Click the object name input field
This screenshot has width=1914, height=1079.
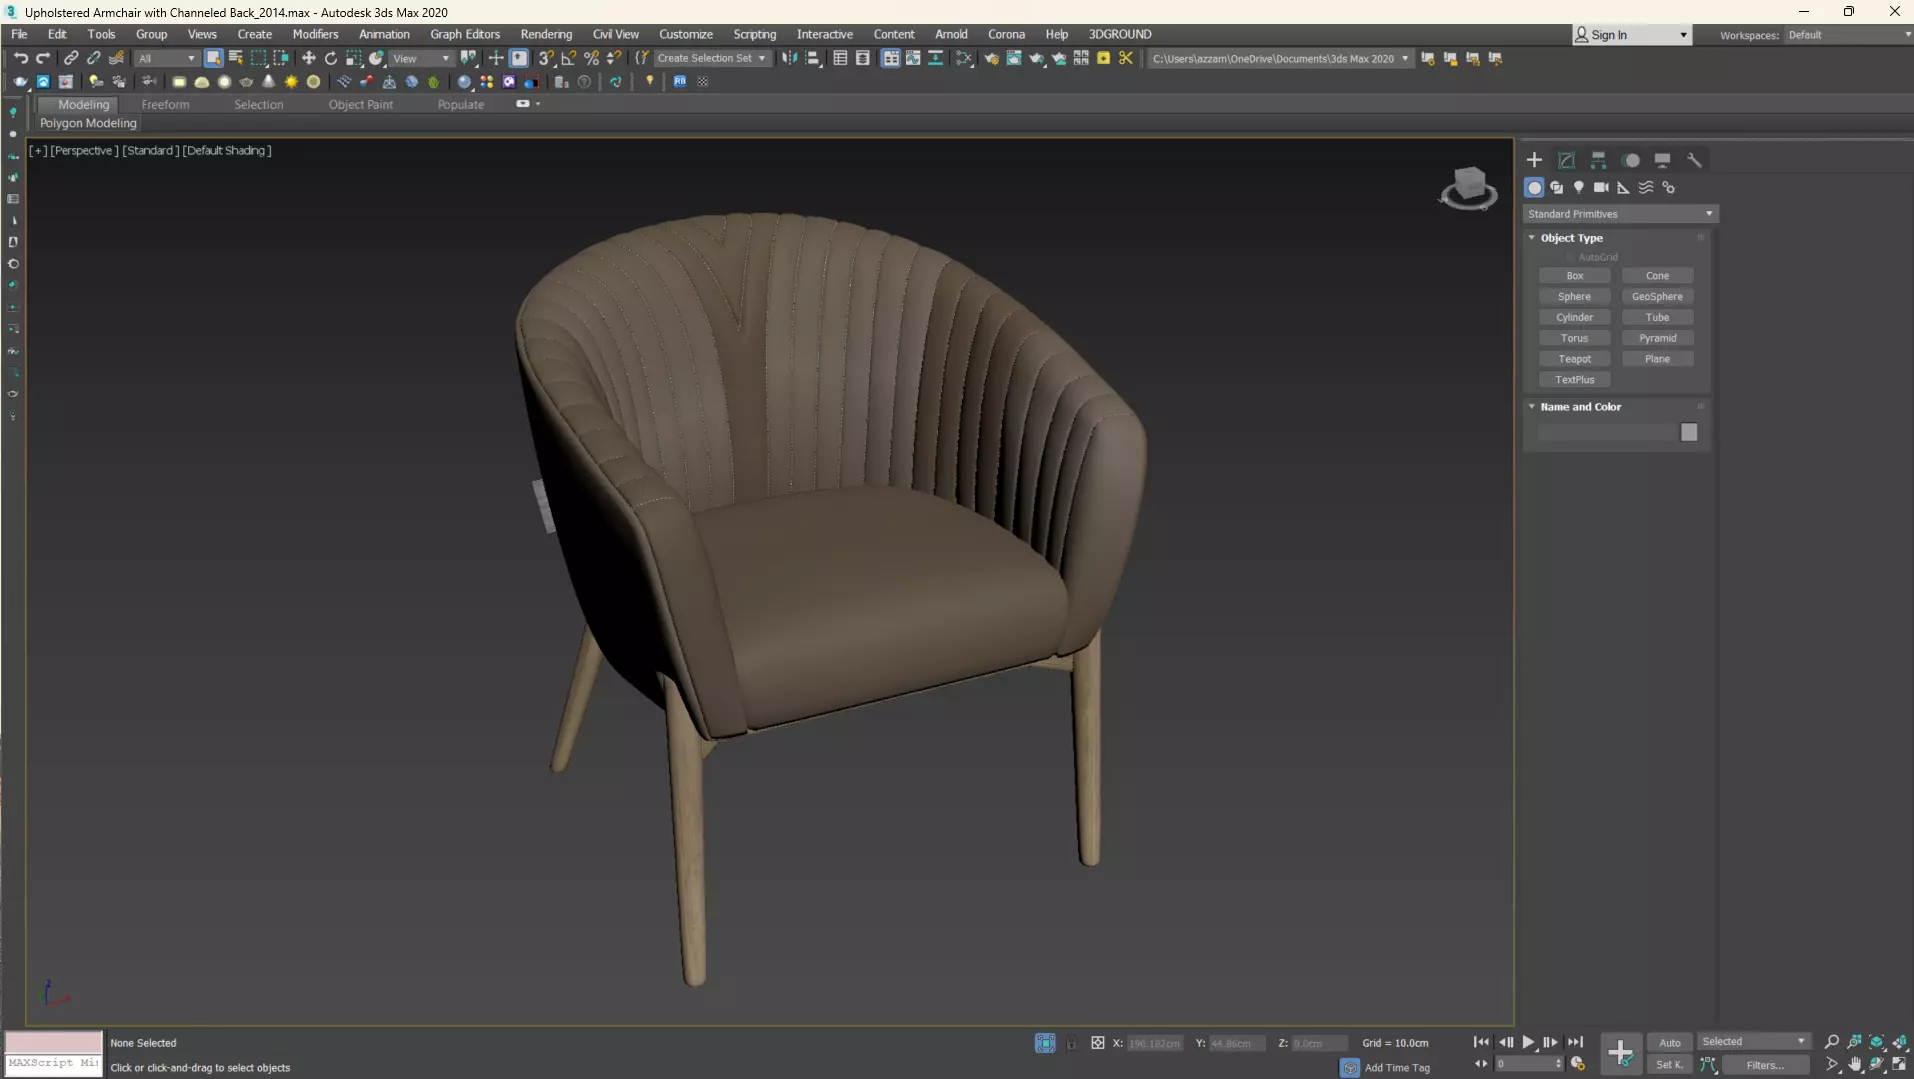[x=1607, y=432]
